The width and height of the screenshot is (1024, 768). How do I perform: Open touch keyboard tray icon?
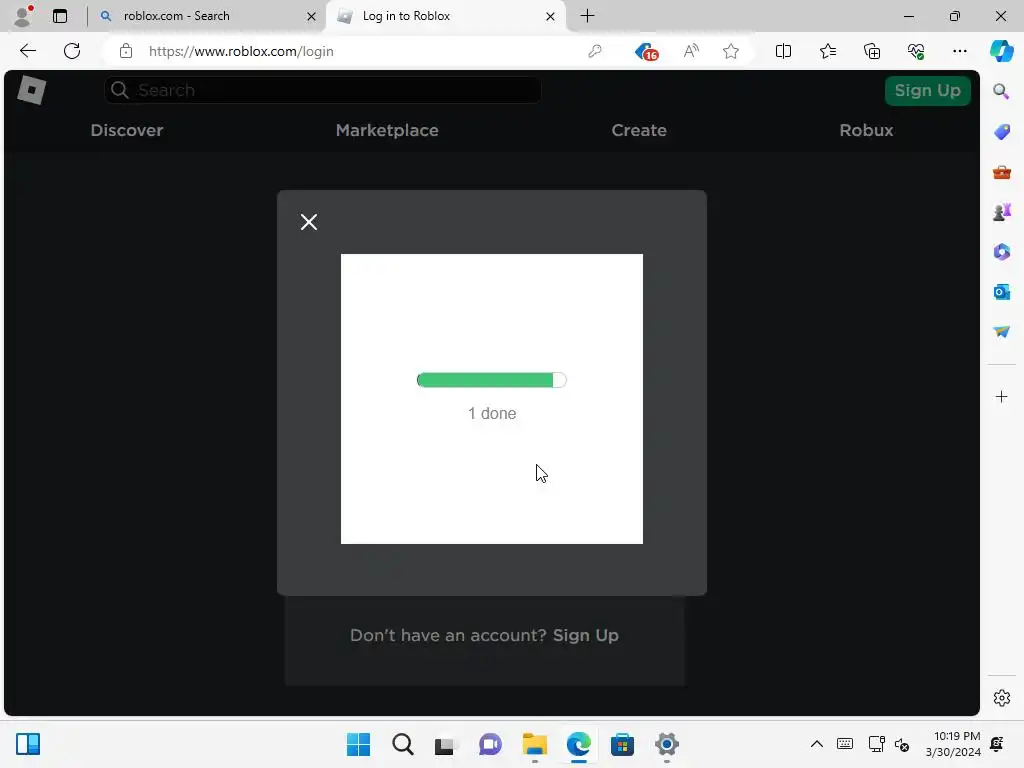[x=844, y=744]
